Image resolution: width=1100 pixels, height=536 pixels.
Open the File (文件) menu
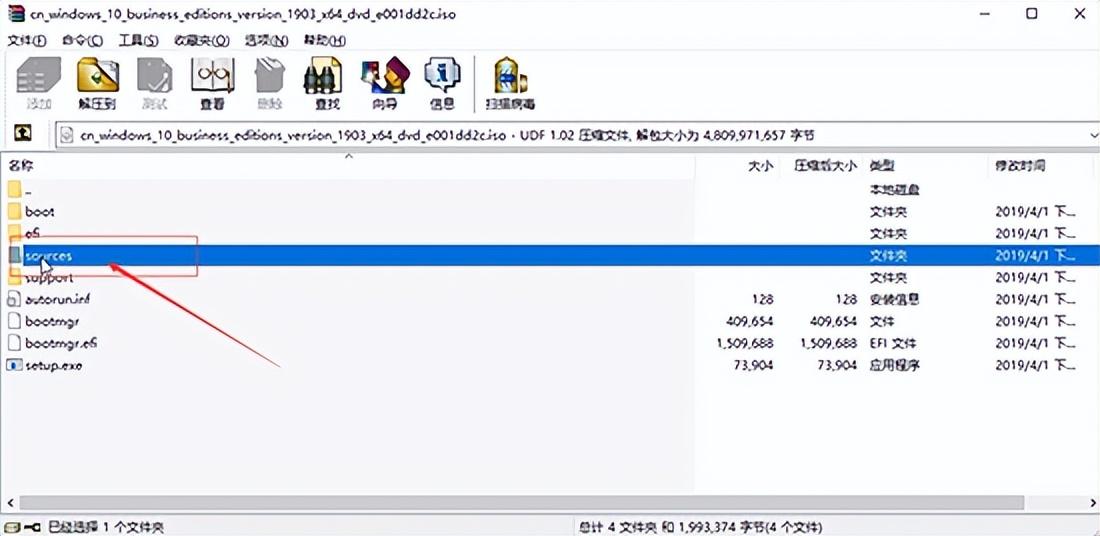27,40
